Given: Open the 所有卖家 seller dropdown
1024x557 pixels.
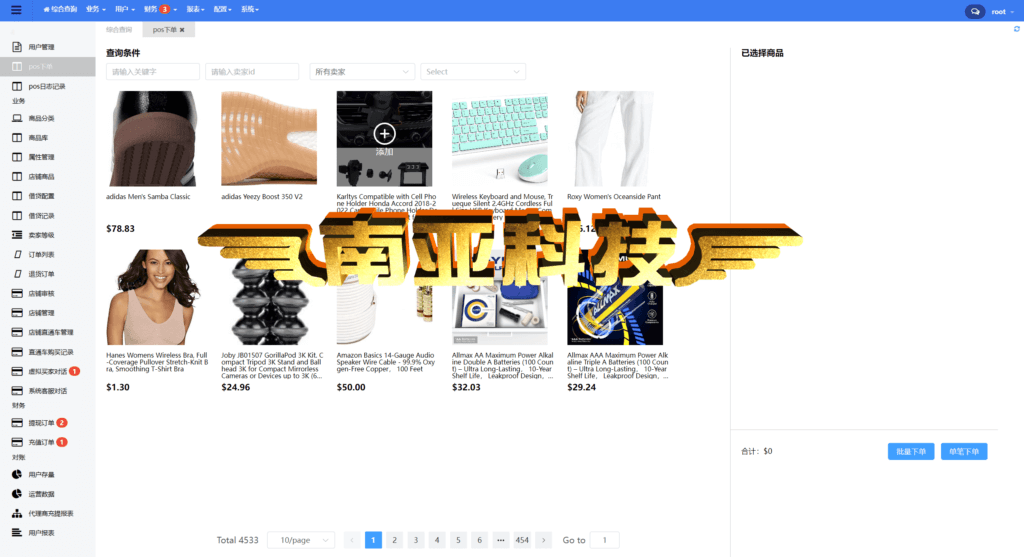Looking at the screenshot, I should point(362,72).
